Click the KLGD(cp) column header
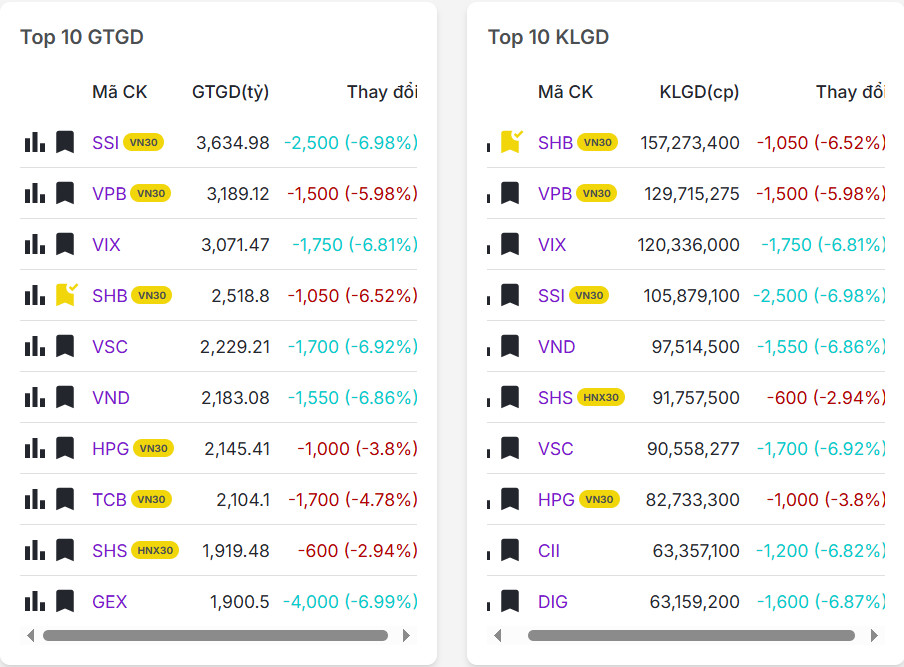The image size is (904, 667). point(699,92)
